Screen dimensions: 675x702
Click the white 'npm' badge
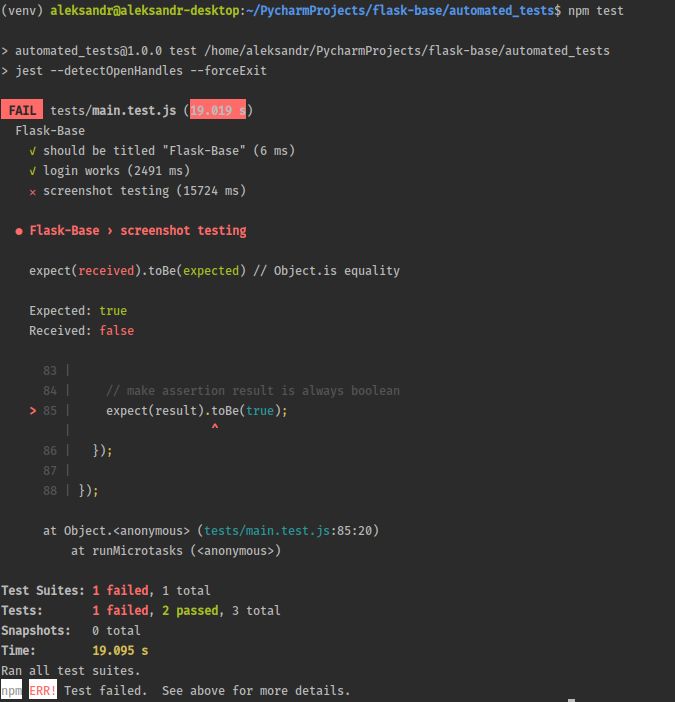pos(11,690)
